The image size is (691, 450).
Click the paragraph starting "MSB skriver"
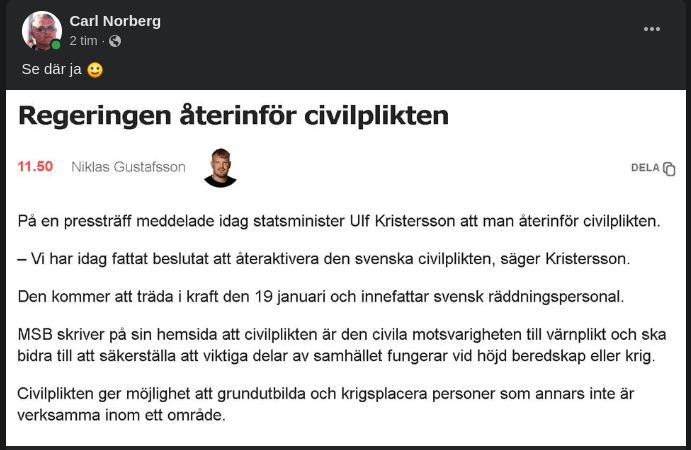tap(340, 345)
